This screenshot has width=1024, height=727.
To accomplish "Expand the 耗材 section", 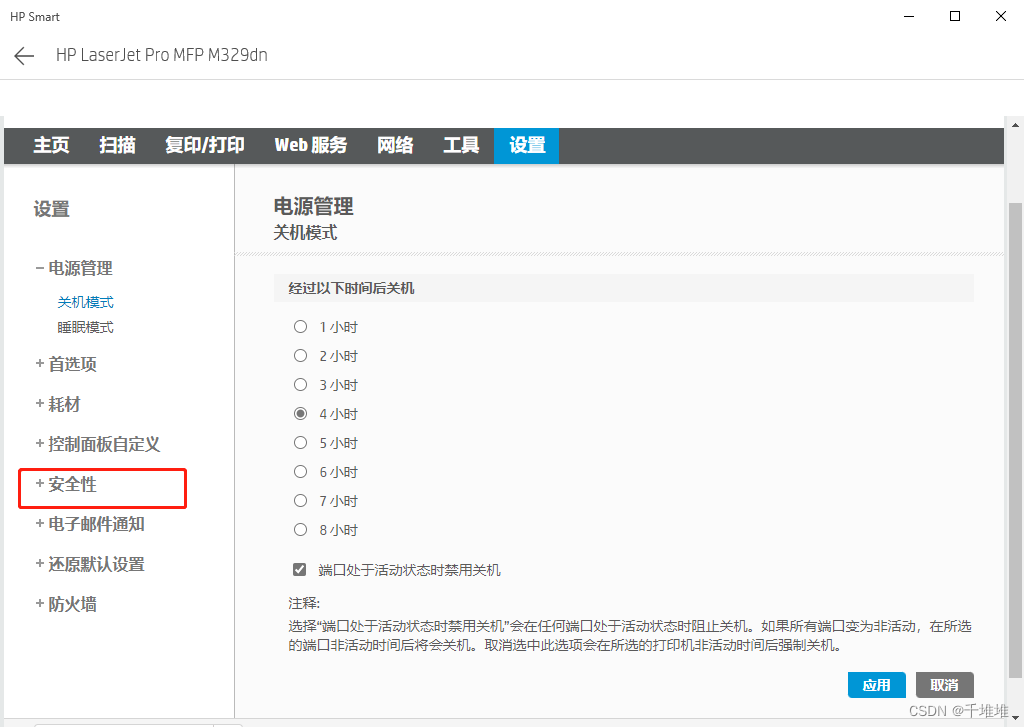I will (x=58, y=404).
